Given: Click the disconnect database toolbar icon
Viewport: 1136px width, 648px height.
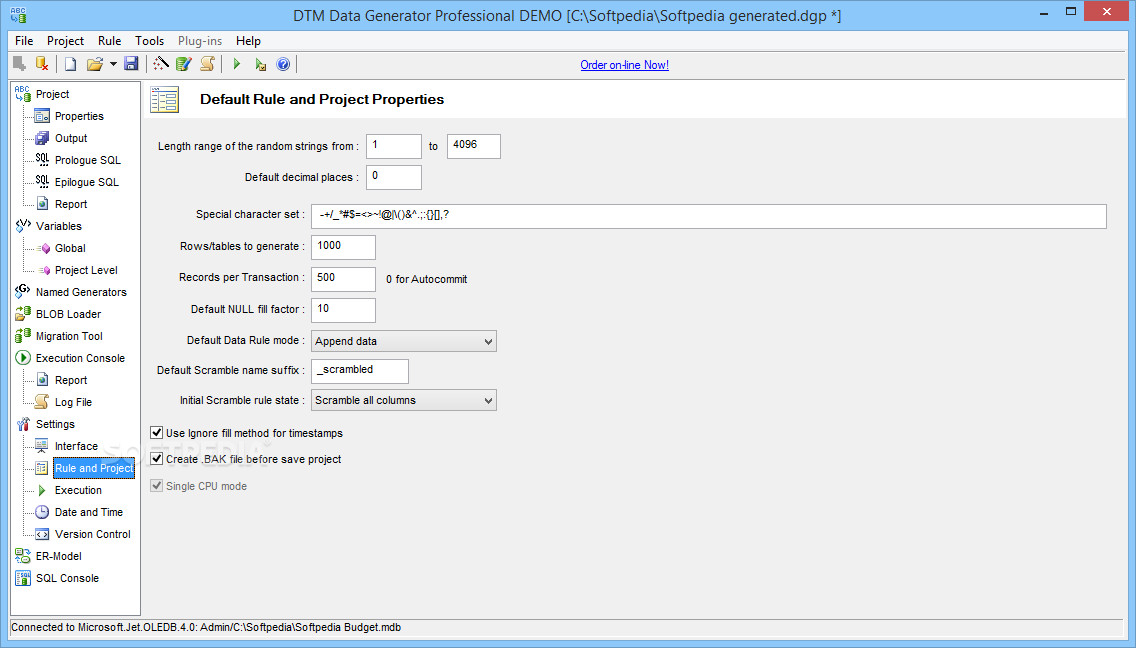Looking at the screenshot, I should tap(42, 64).
